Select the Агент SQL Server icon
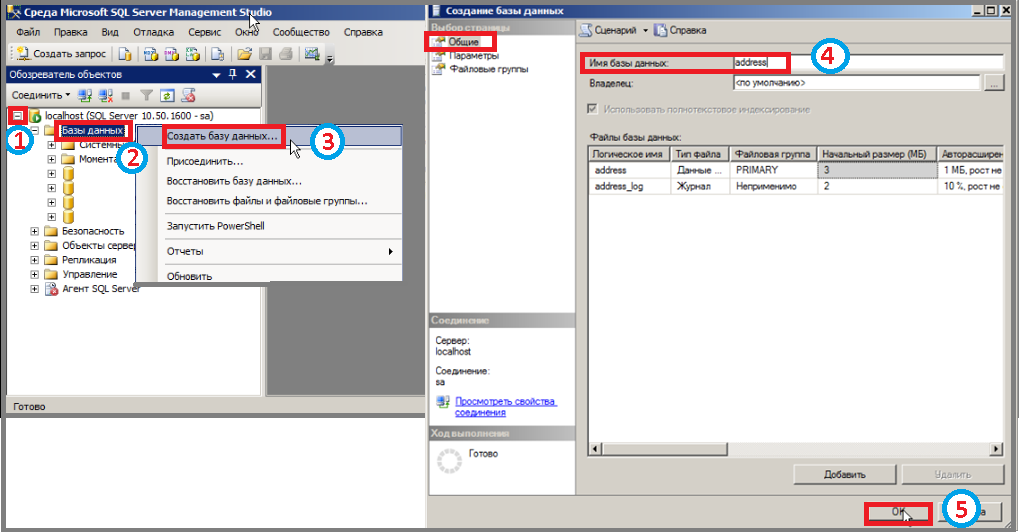 pos(51,289)
